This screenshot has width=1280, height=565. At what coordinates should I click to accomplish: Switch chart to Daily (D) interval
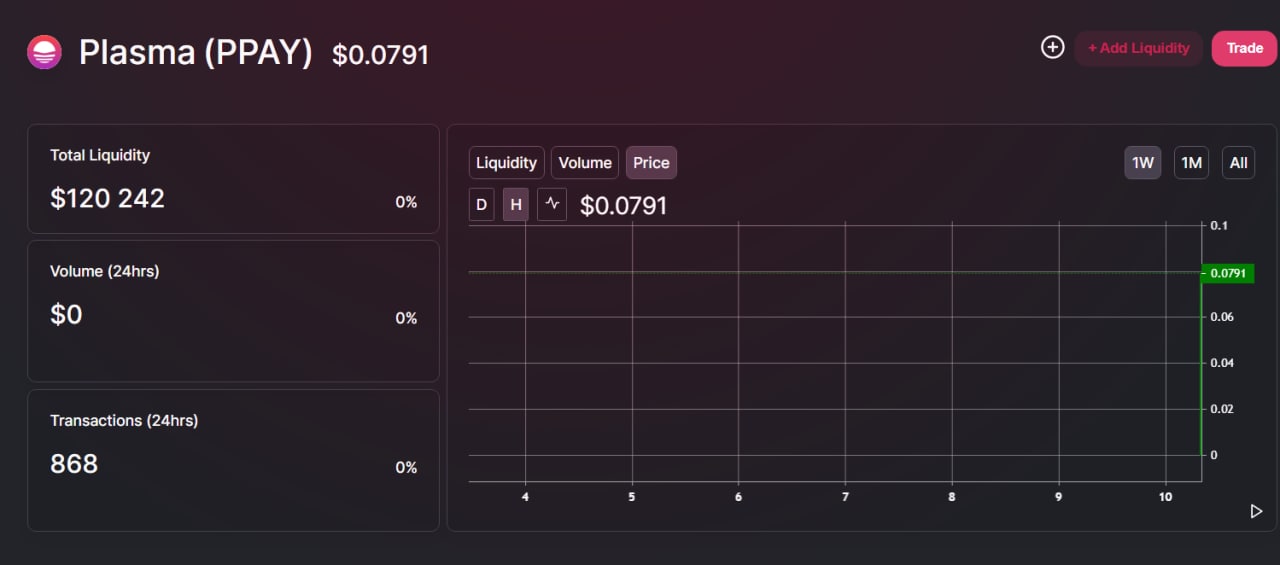(481, 205)
